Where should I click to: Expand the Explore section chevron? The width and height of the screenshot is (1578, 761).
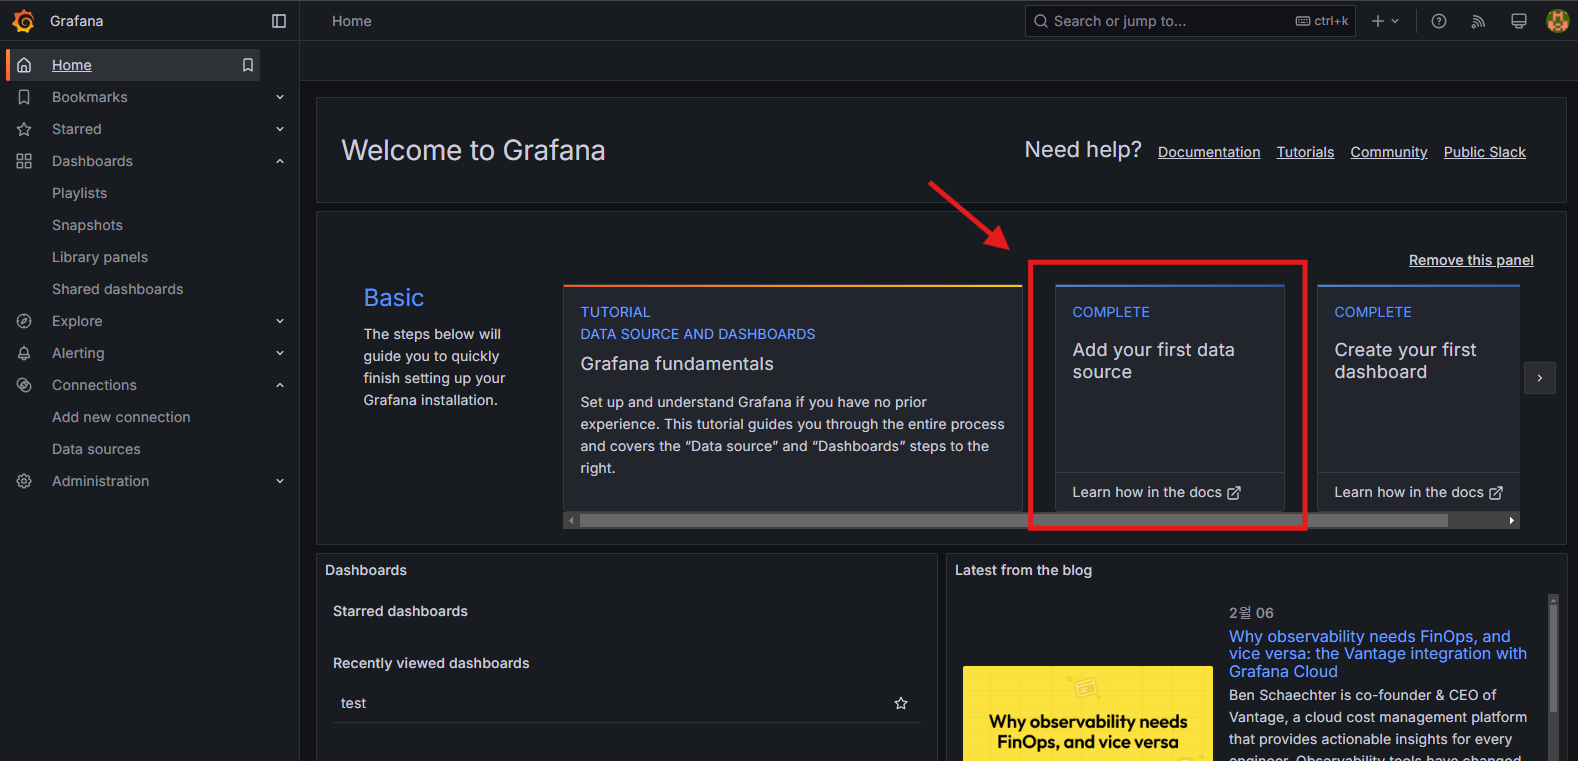click(280, 321)
